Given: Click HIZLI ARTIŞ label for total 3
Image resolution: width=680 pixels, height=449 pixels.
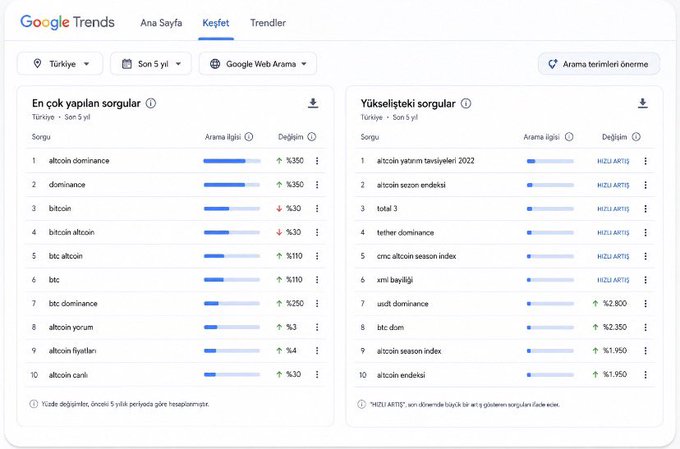Looking at the screenshot, I should [x=613, y=209].
